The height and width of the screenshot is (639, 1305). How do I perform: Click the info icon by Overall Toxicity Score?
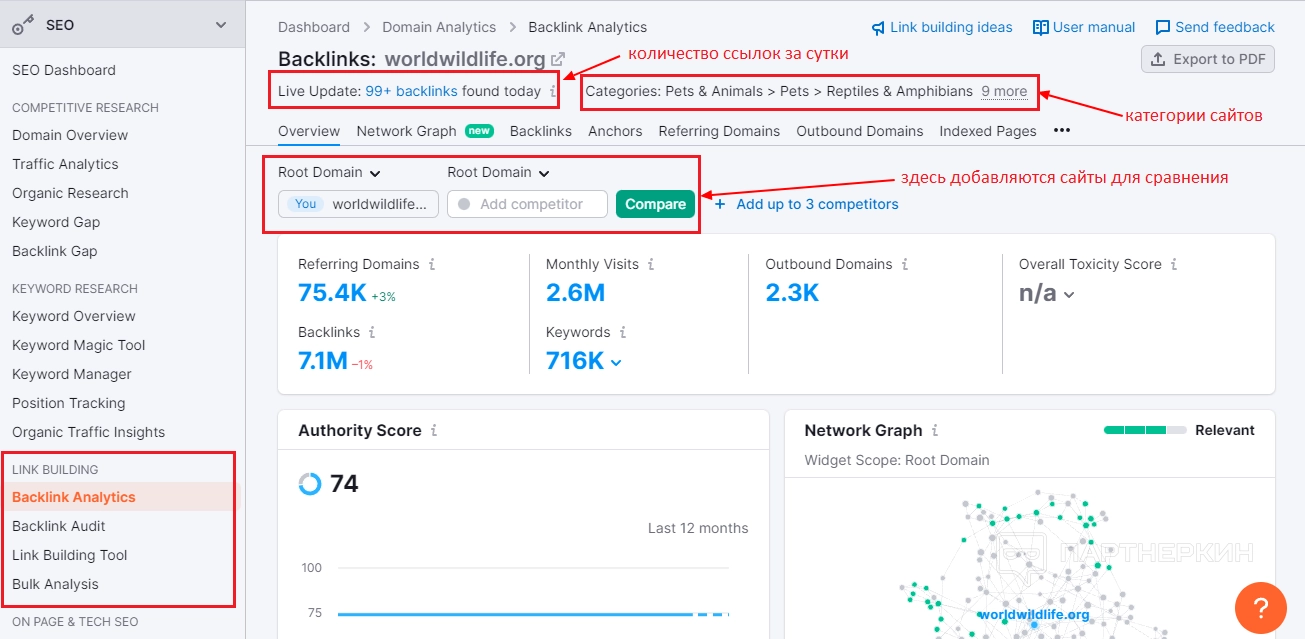click(x=1174, y=265)
